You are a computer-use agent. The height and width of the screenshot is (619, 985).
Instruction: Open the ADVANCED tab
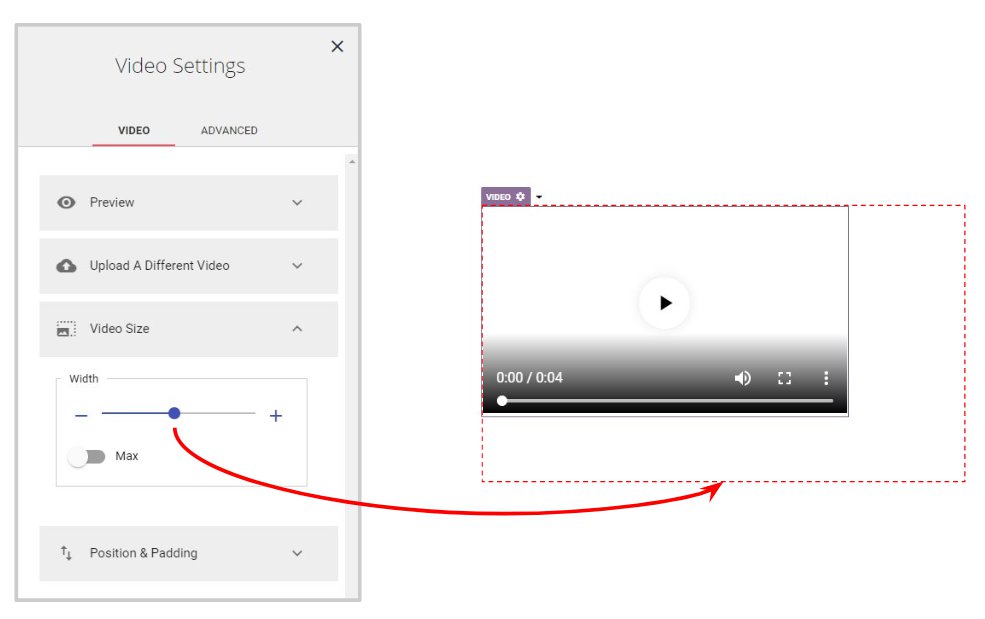tap(229, 130)
